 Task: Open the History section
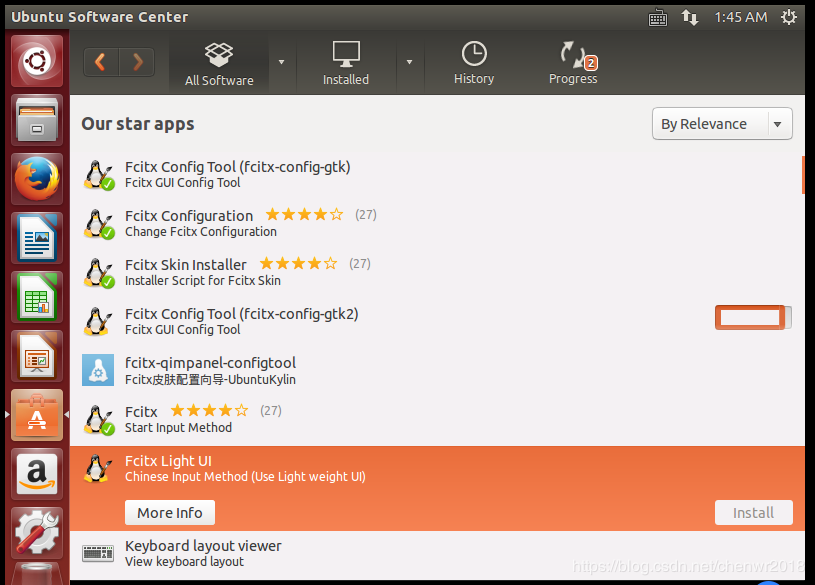(474, 63)
